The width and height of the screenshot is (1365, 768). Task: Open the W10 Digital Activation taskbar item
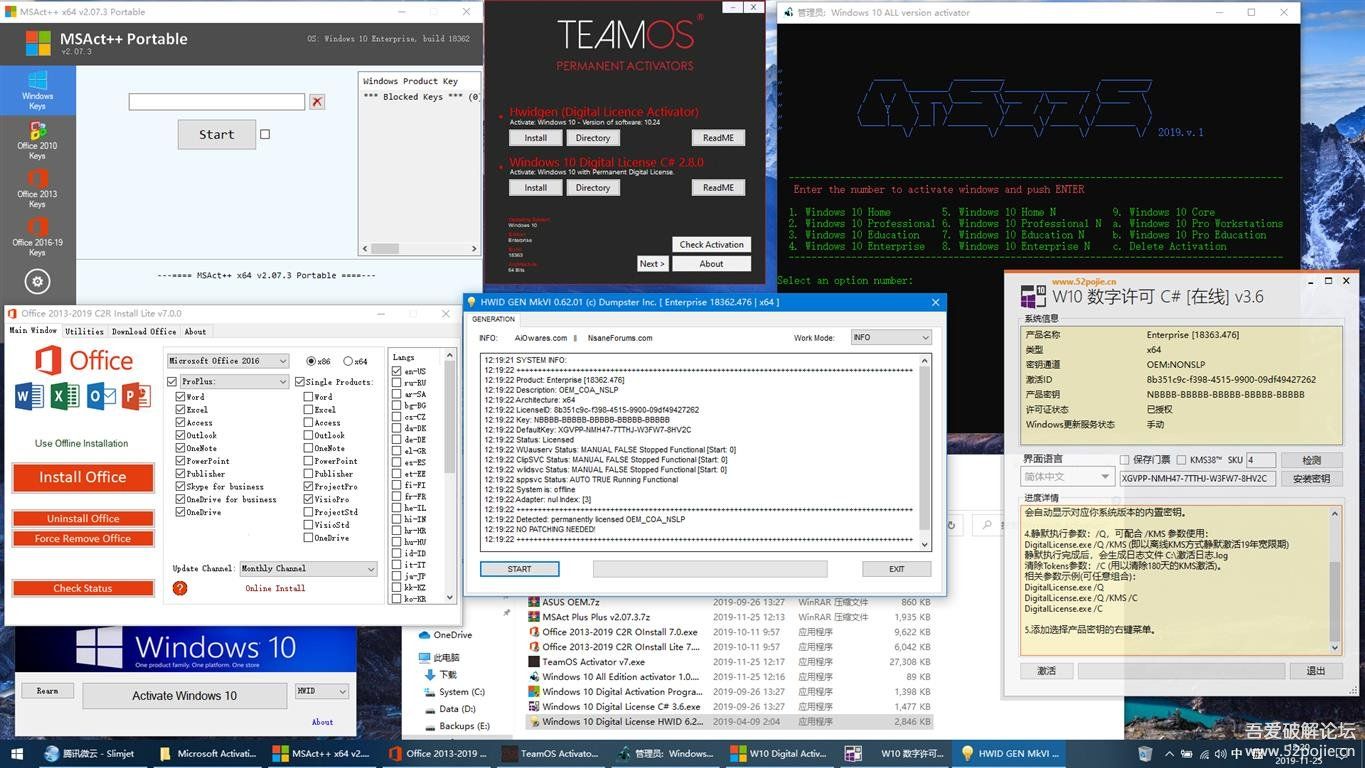pos(778,753)
